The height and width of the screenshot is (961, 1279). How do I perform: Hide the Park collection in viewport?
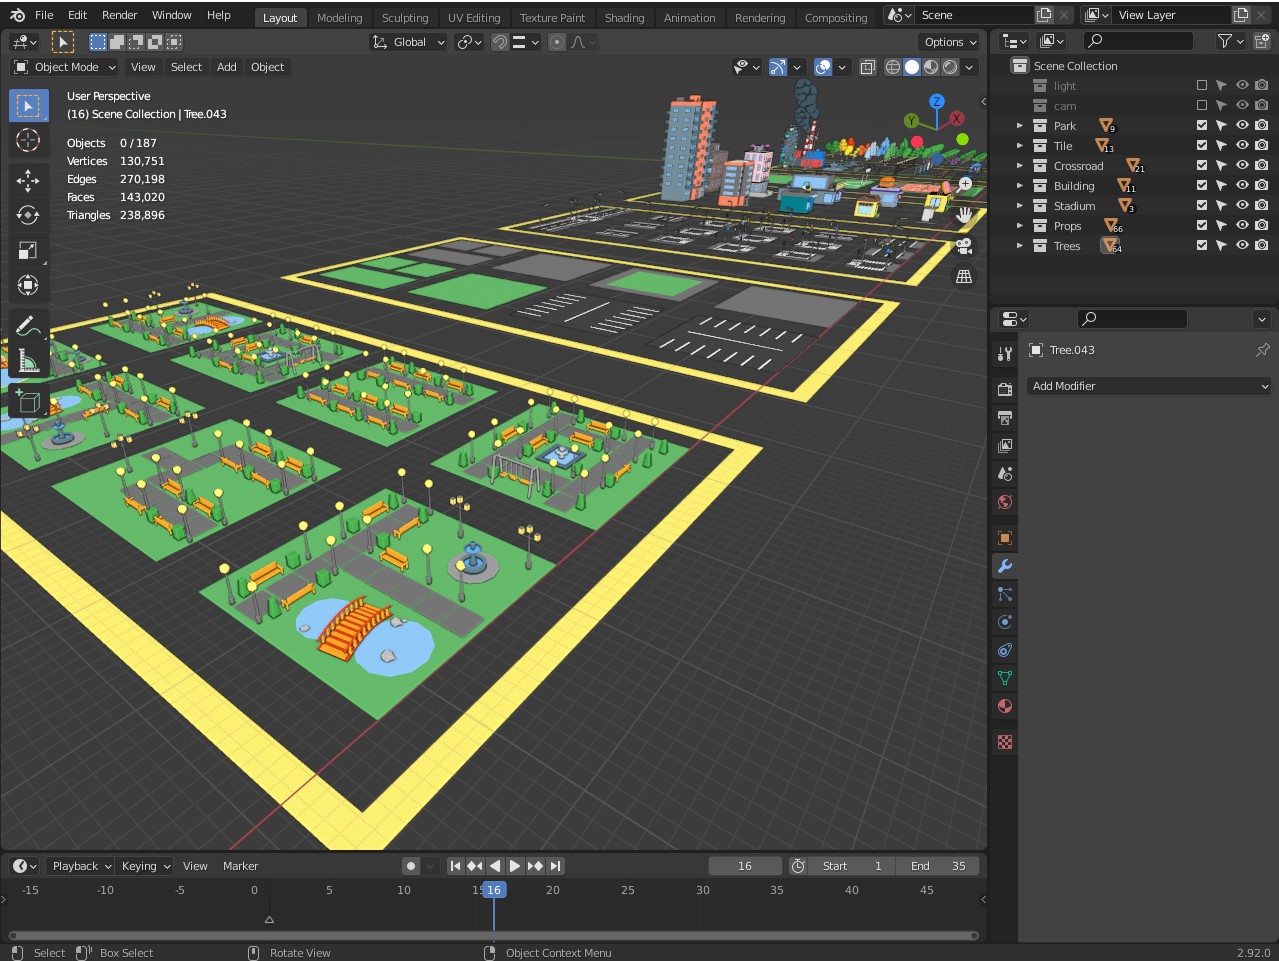1242,126
